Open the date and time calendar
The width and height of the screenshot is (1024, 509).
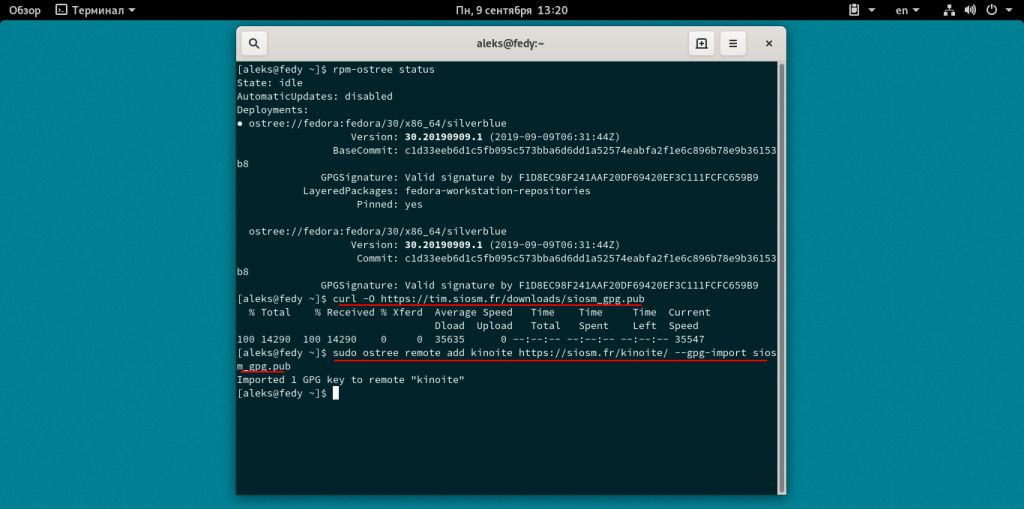pos(511,10)
